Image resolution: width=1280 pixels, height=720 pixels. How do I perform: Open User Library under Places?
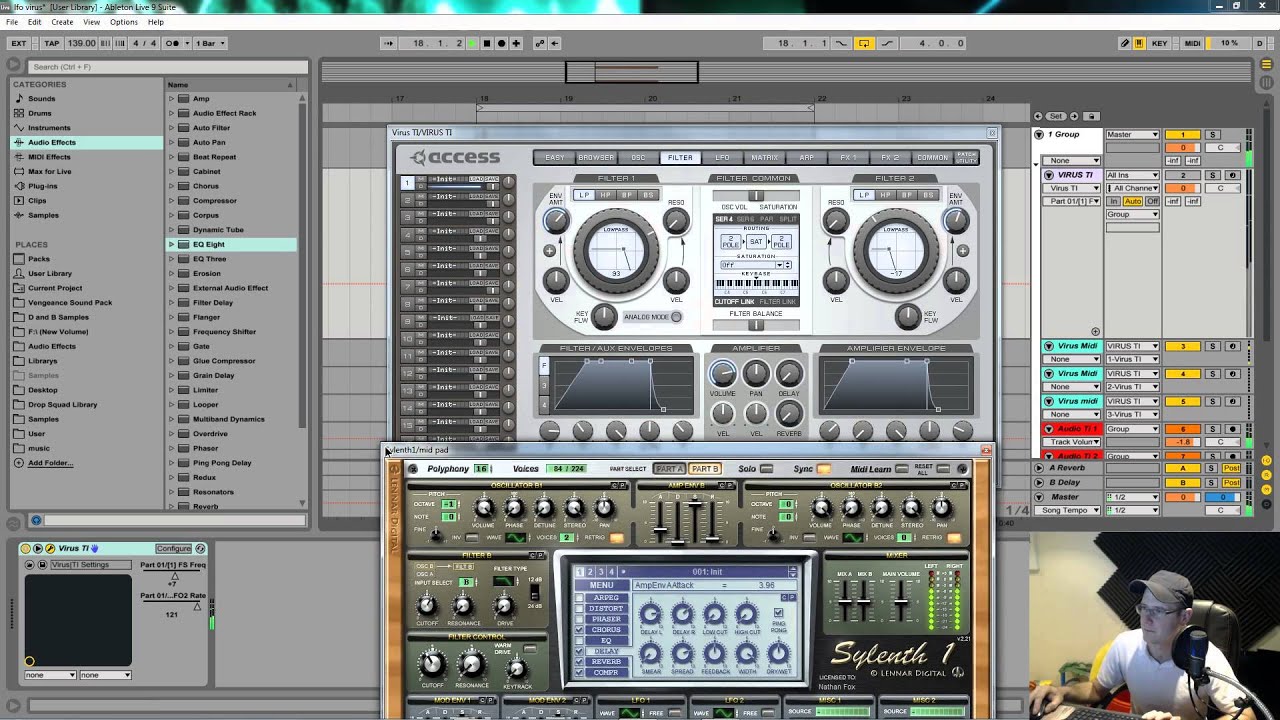(50, 273)
